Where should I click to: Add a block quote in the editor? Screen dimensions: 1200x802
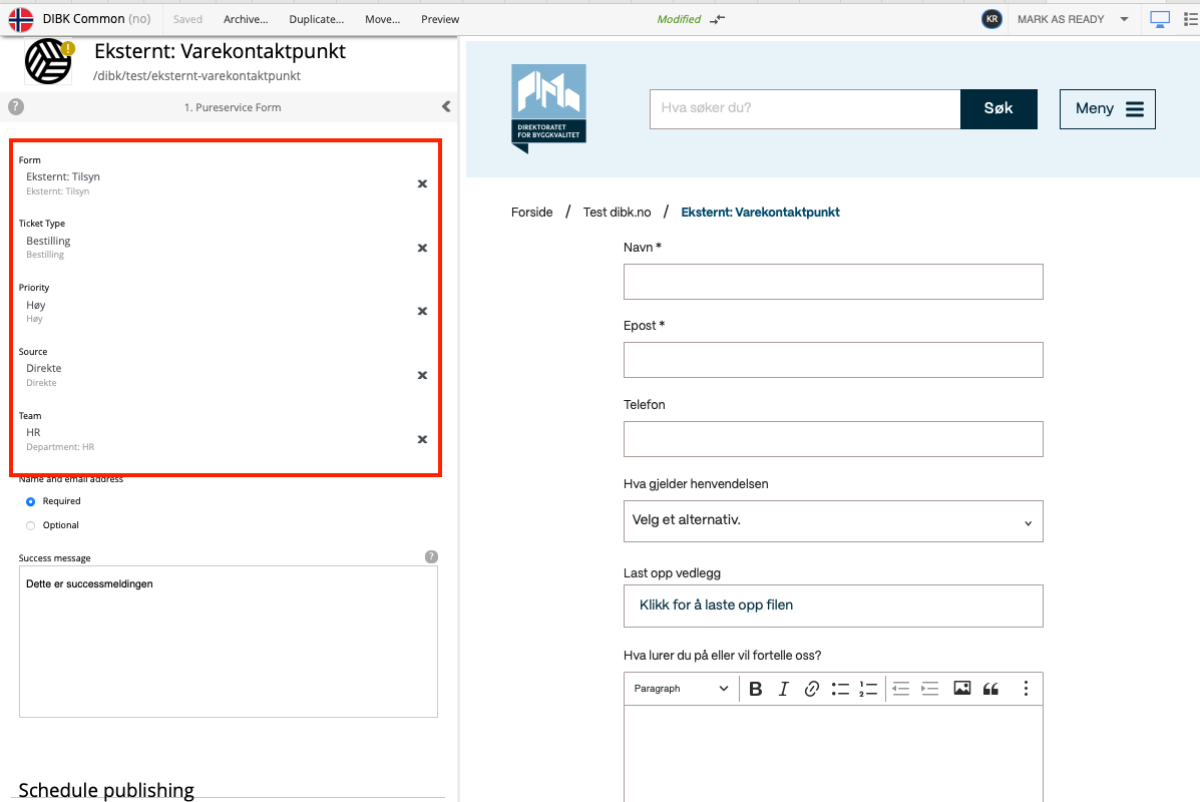[x=991, y=688]
